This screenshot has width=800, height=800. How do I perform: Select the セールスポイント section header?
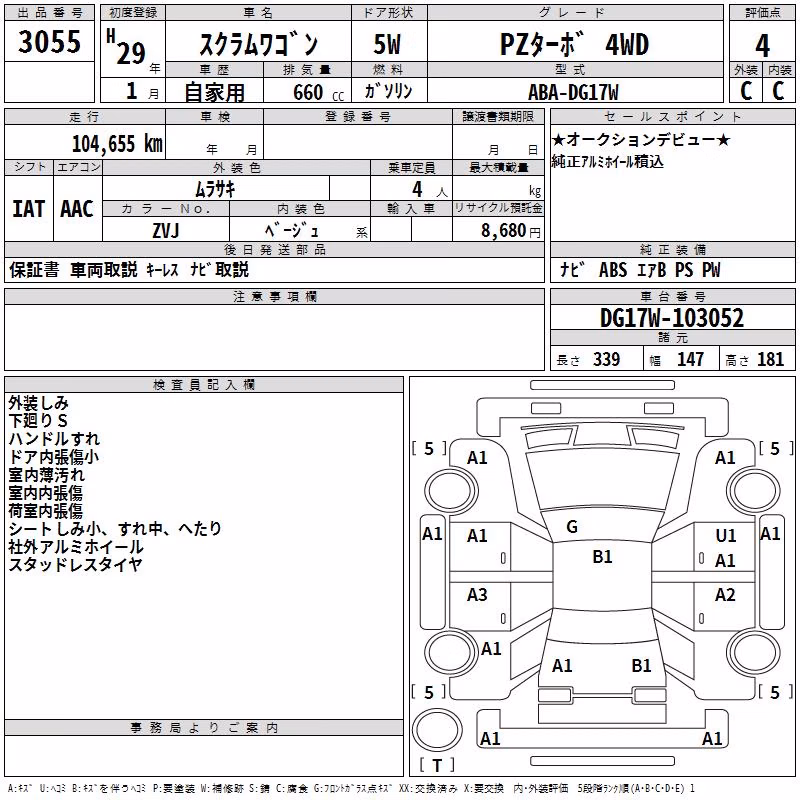click(672, 116)
